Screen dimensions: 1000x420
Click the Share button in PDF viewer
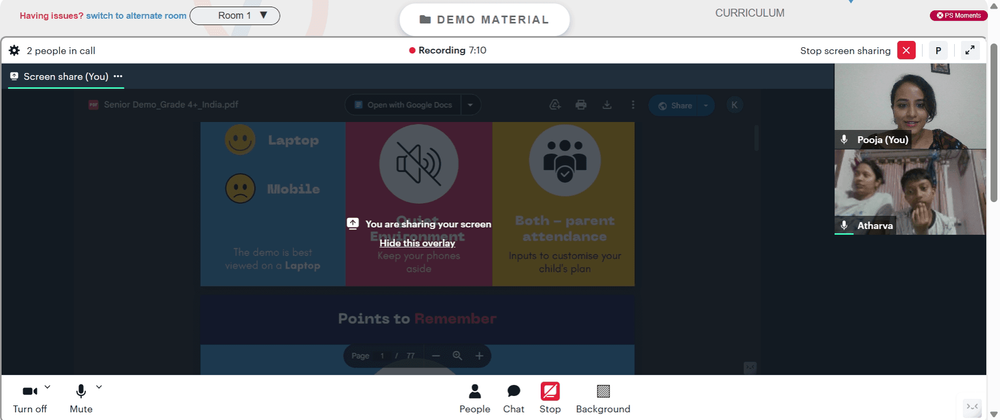tap(675, 106)
